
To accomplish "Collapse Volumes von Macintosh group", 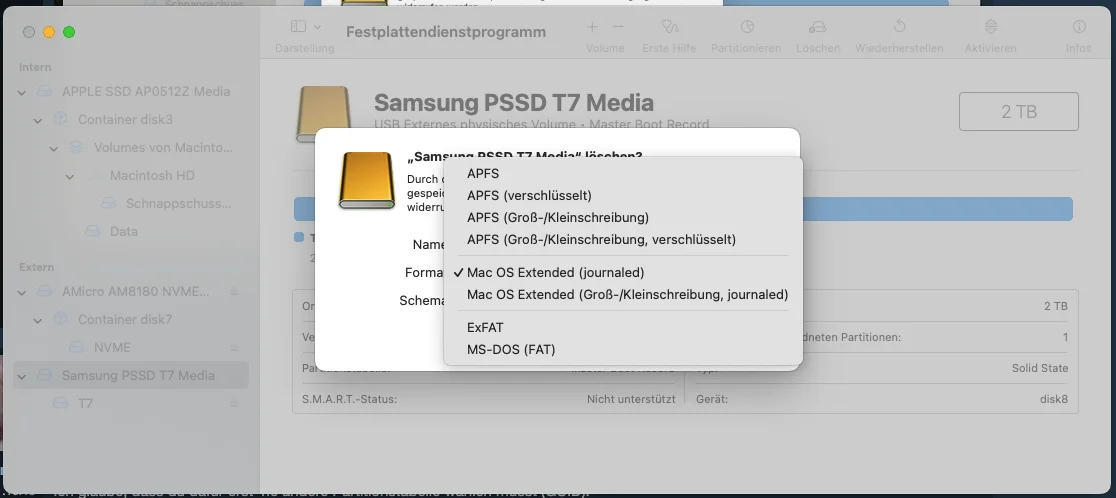I will [x=54, y=149].
